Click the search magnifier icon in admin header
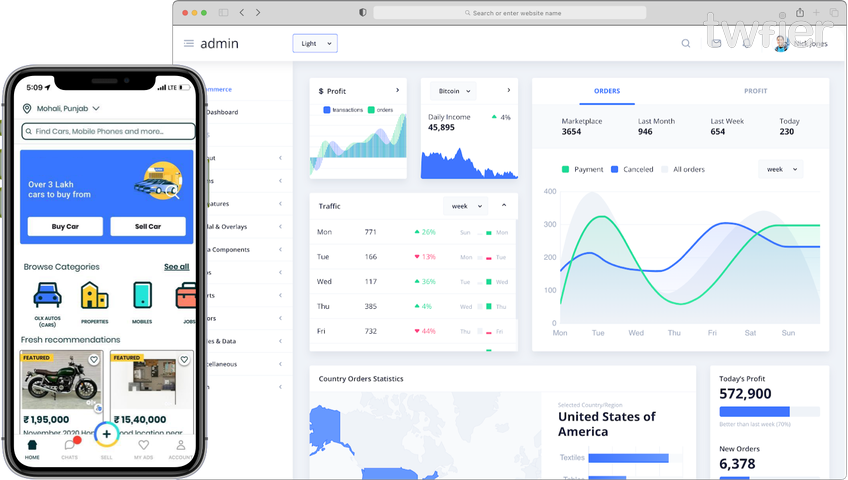The image size is (848, 480). [685, 44]
